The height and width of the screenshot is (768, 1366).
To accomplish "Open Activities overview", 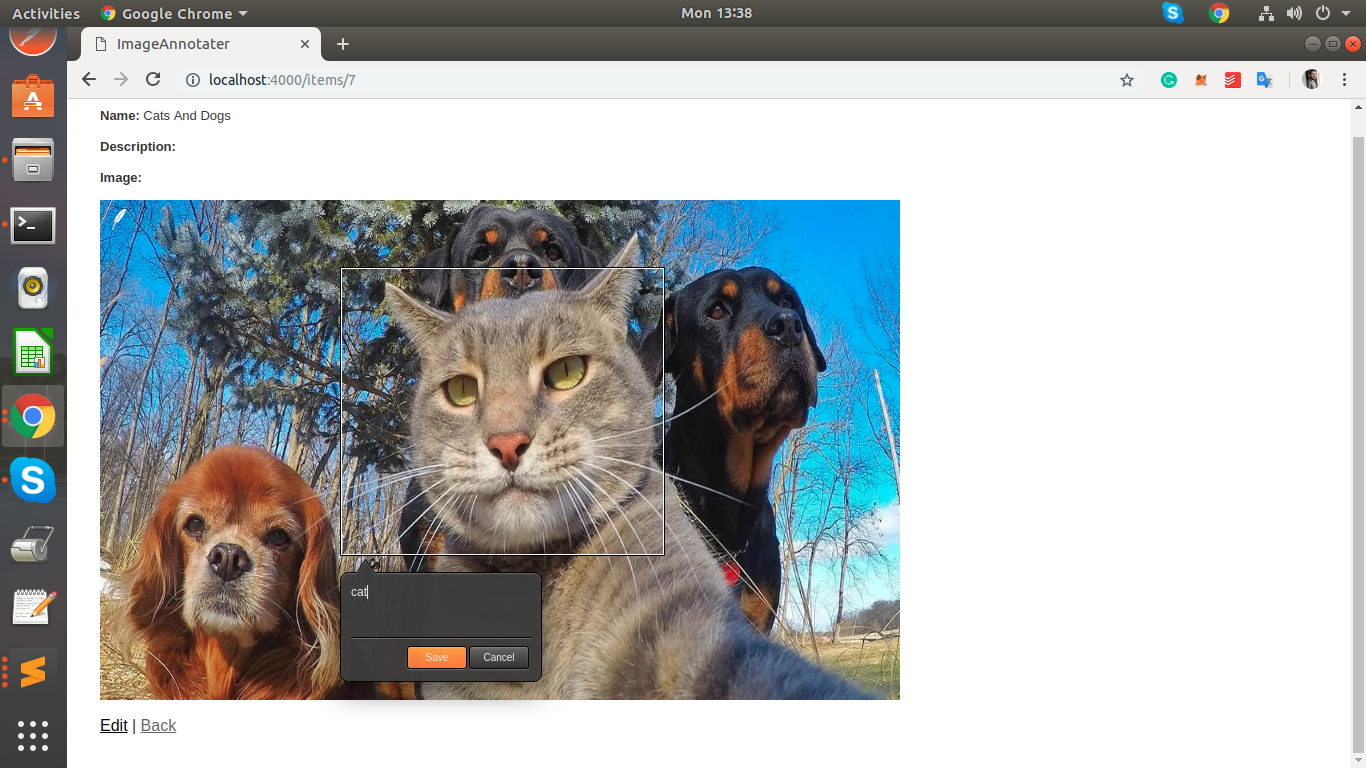I will [46, 13].
